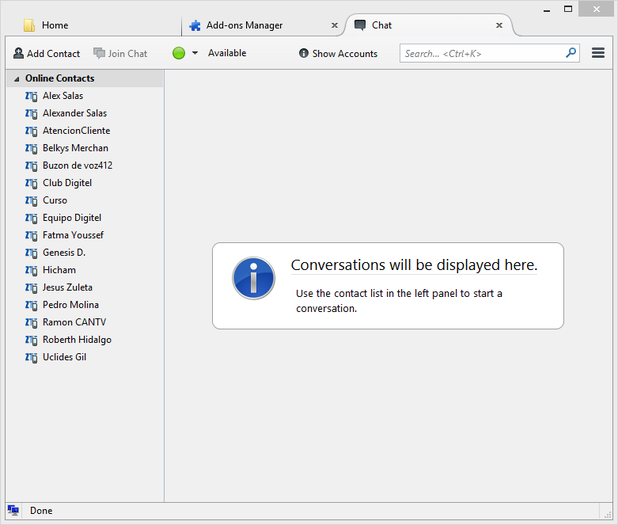Collapse the Online Contacts group
This screenshot has height=525, width=618.
pos(17,79)
